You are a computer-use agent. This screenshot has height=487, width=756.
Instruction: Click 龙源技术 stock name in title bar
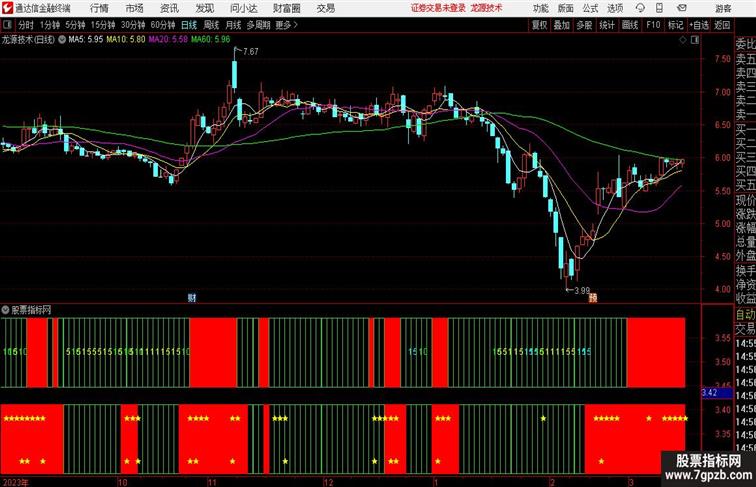(x=486, y=8)
